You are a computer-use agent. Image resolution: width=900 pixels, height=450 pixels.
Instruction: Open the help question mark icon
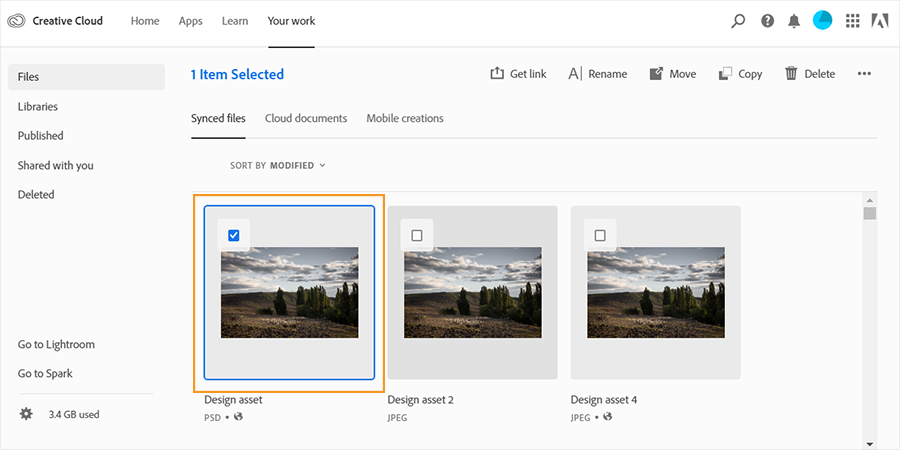[x=767, y=21]
